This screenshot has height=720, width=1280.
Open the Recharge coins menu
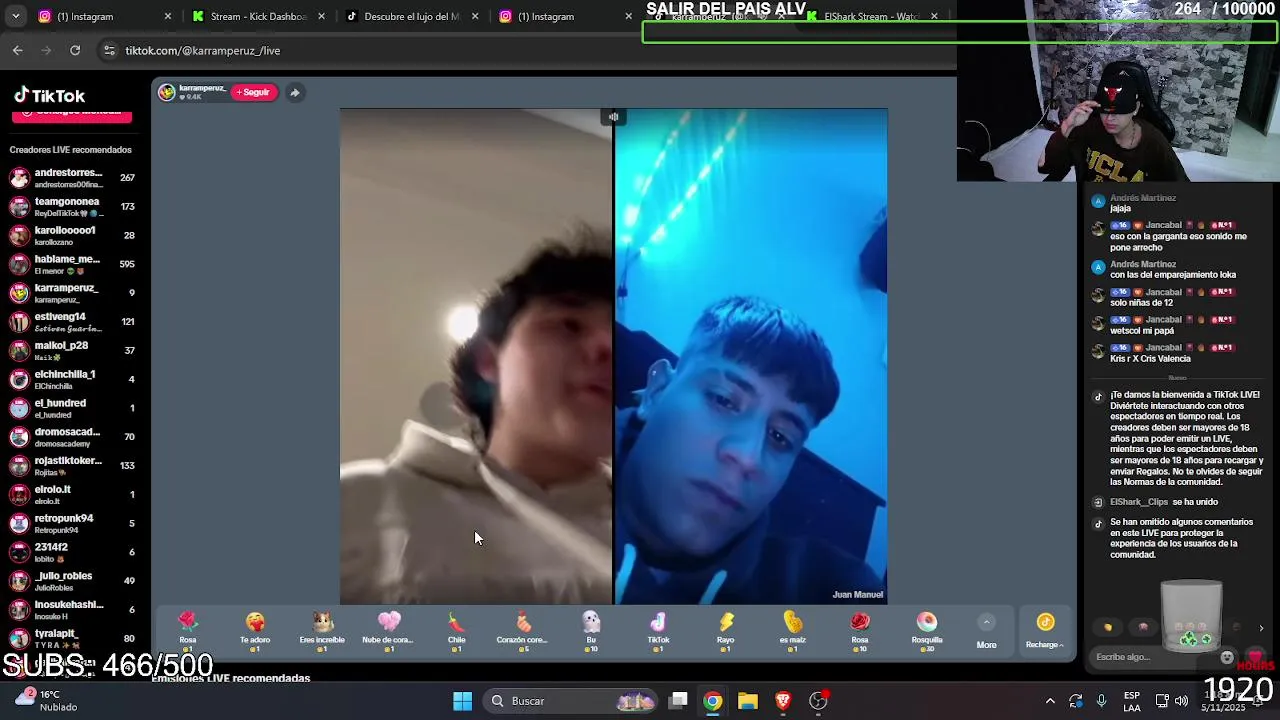coord(1045,632)
